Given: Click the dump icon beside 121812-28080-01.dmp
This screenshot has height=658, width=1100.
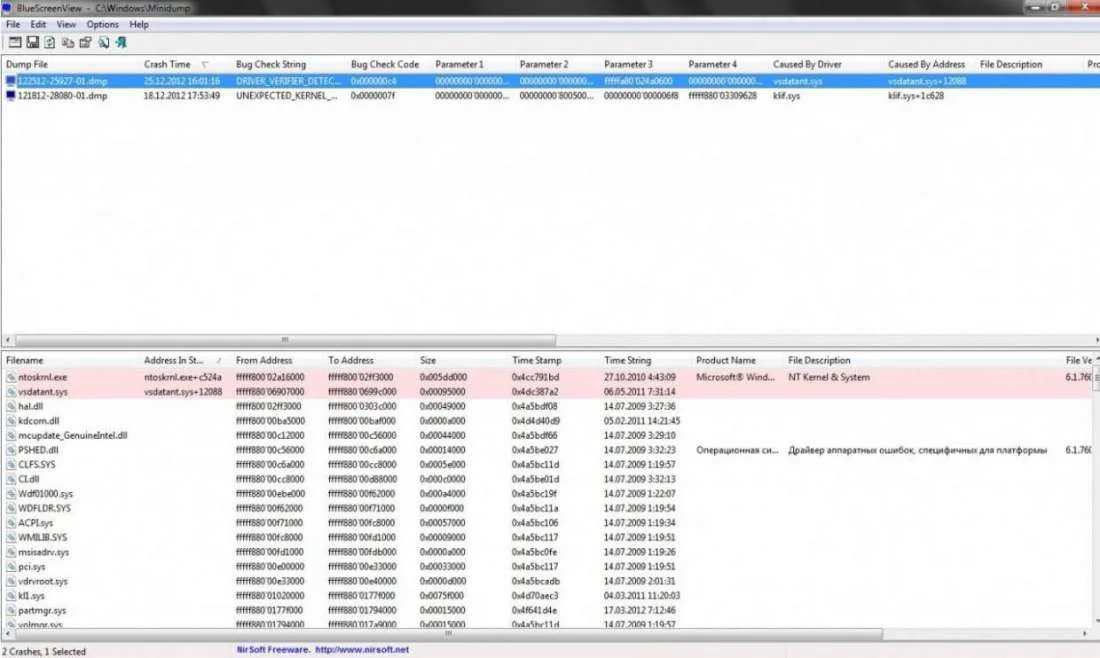Looking at the screenshot, I should pos(11,96).
